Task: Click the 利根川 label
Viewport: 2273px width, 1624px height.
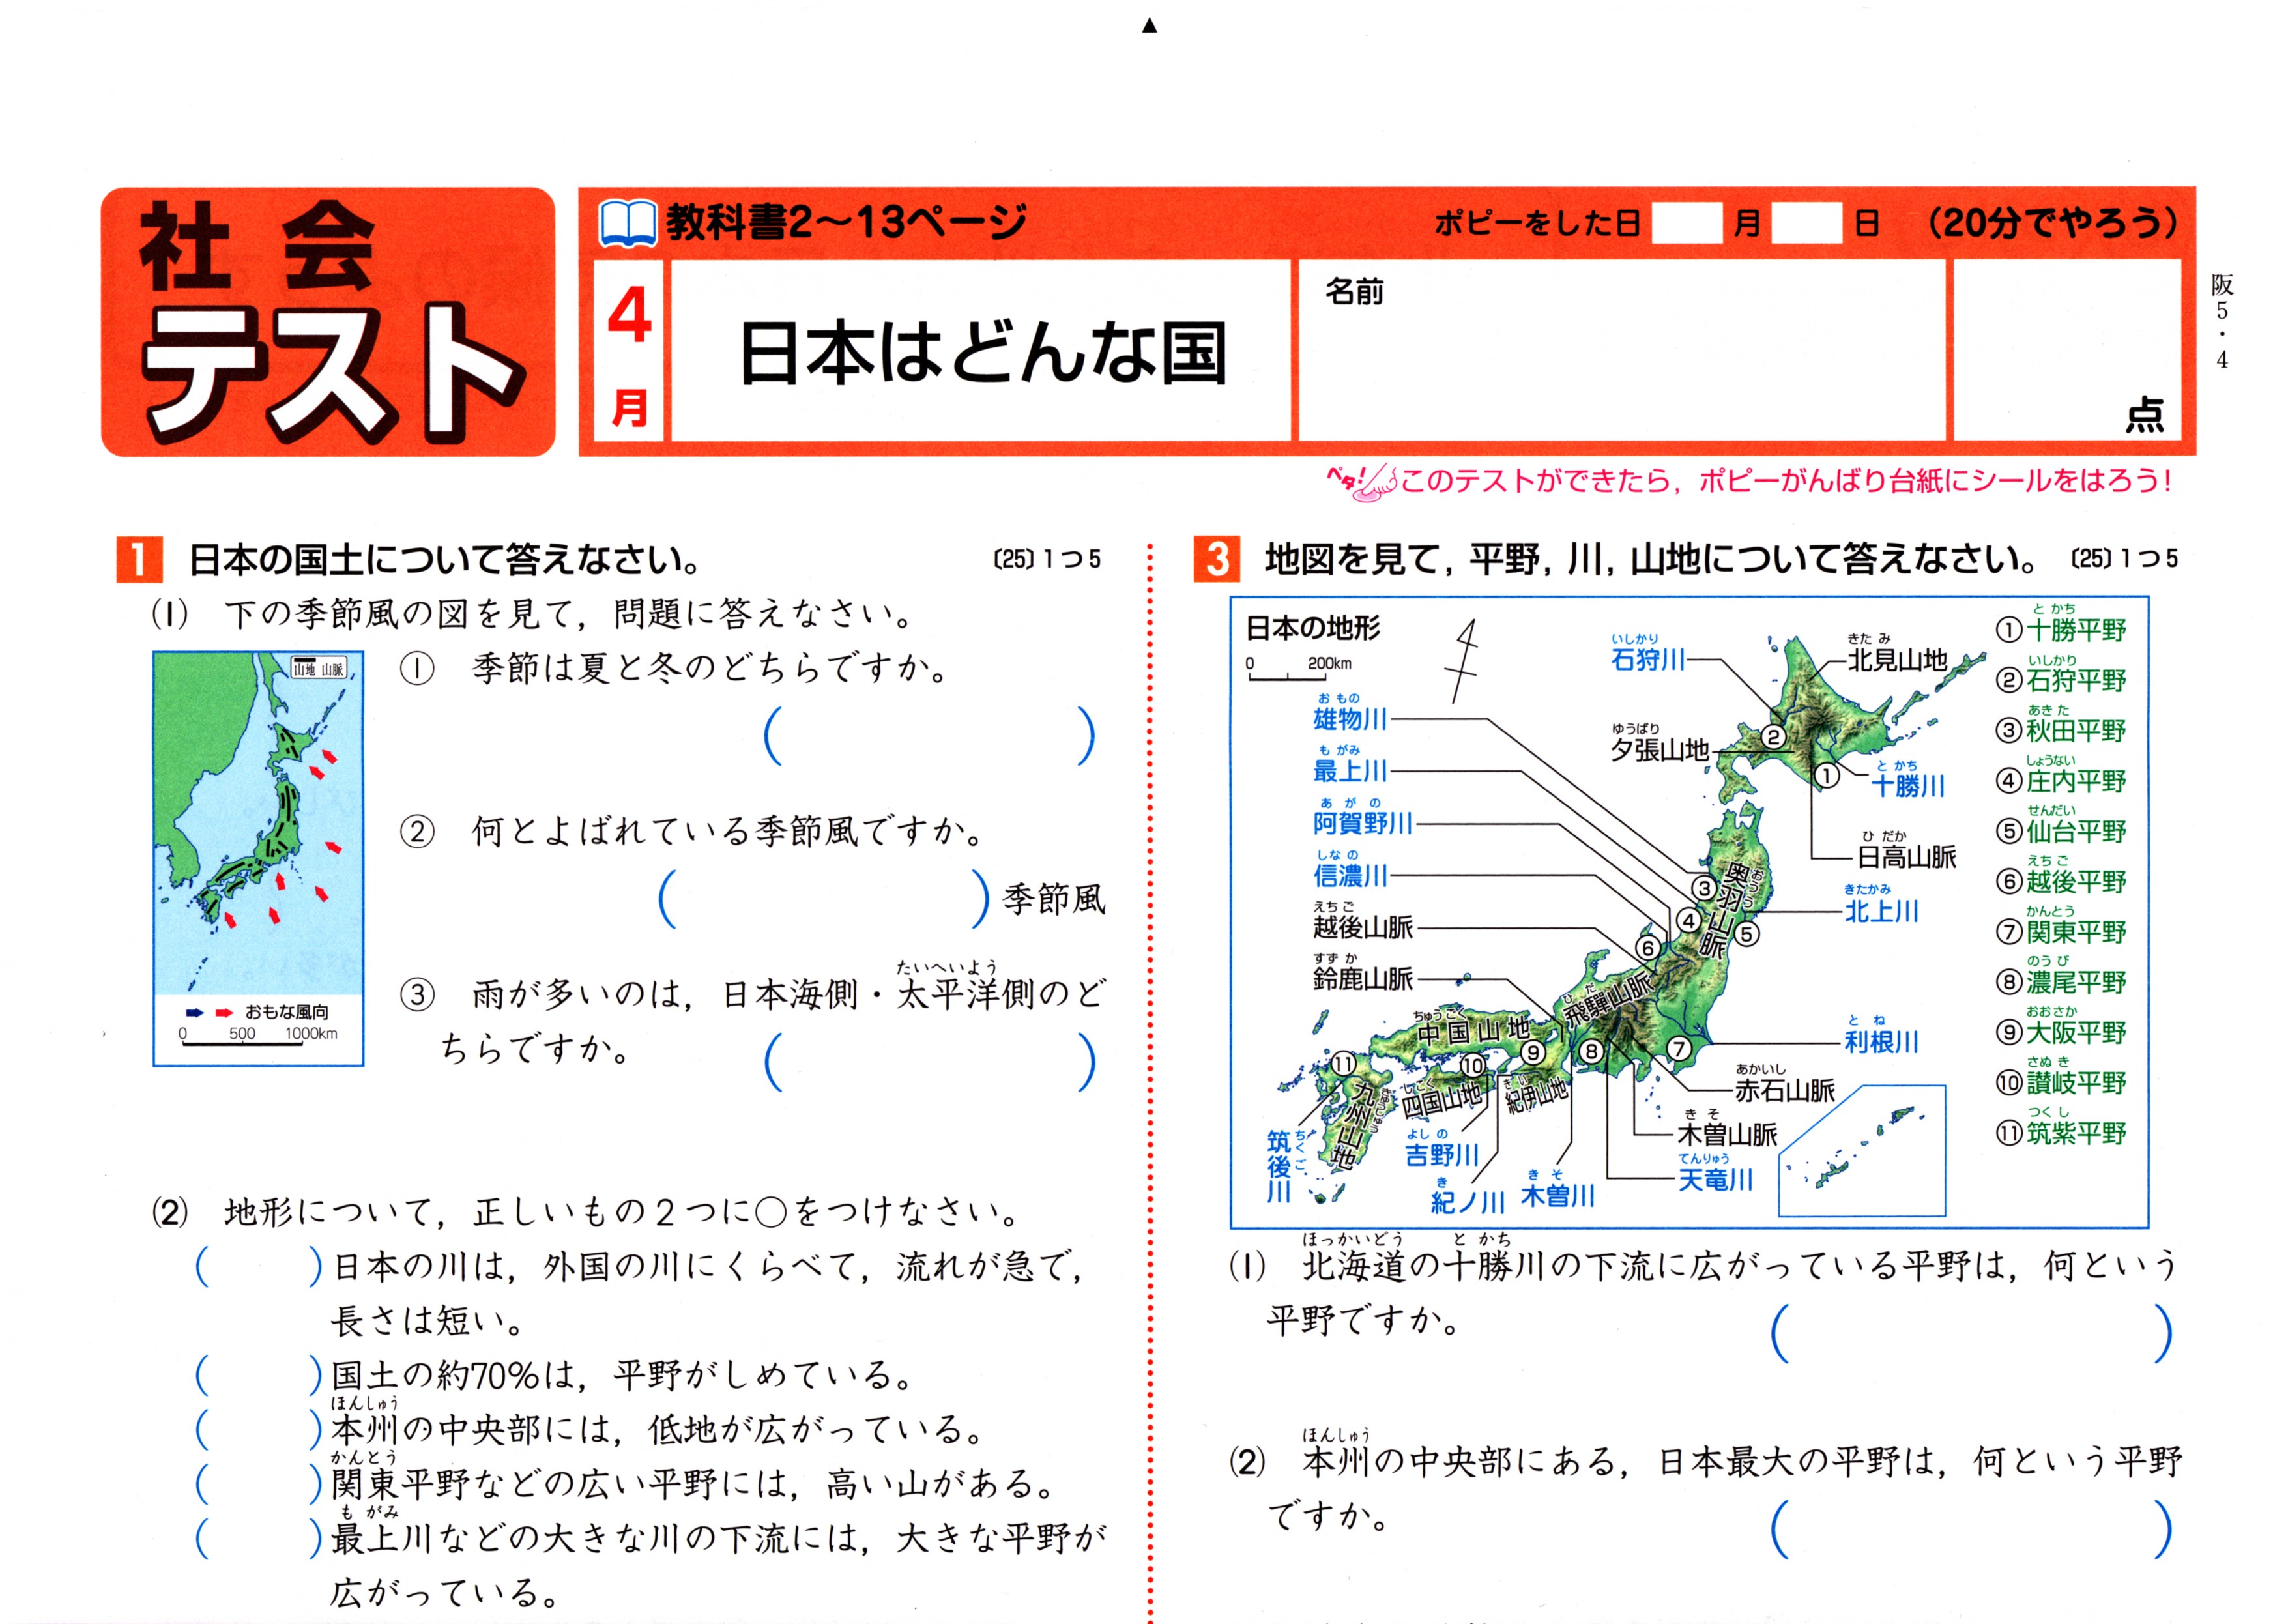Action: coord(1881,1036)
